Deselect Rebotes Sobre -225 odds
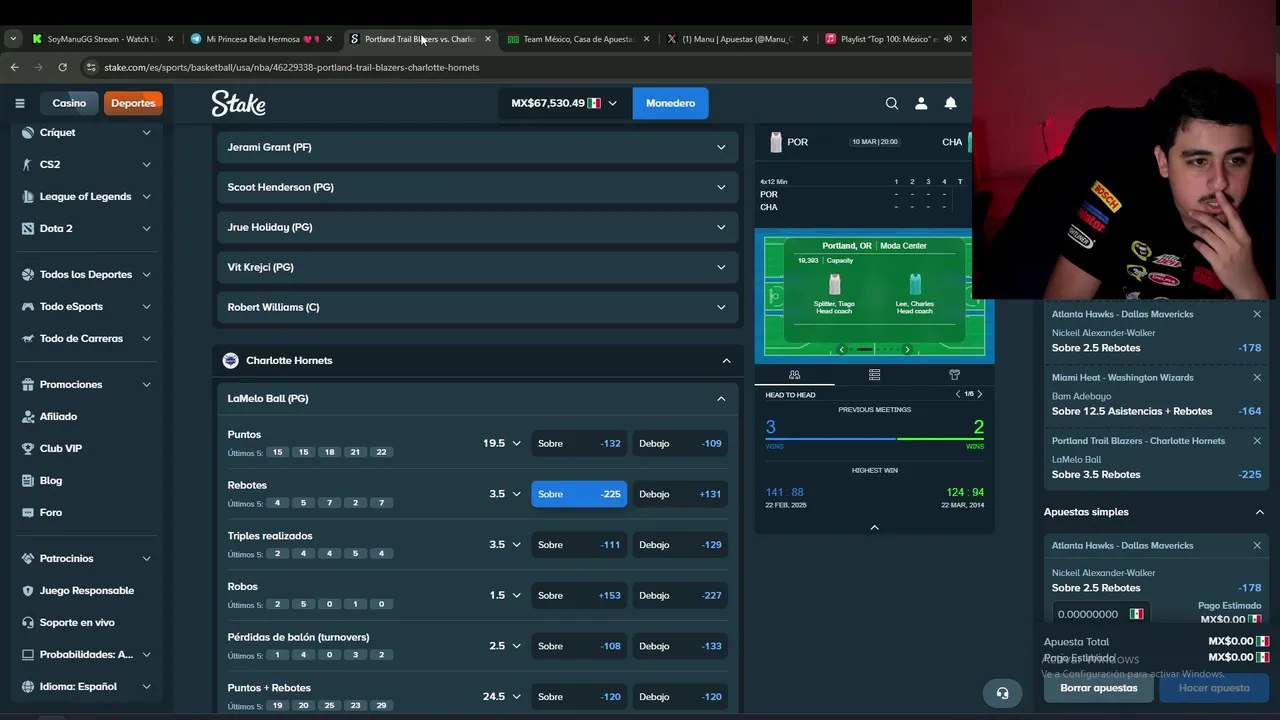Viewport: 1280px width, 720px height. (579, 494)
